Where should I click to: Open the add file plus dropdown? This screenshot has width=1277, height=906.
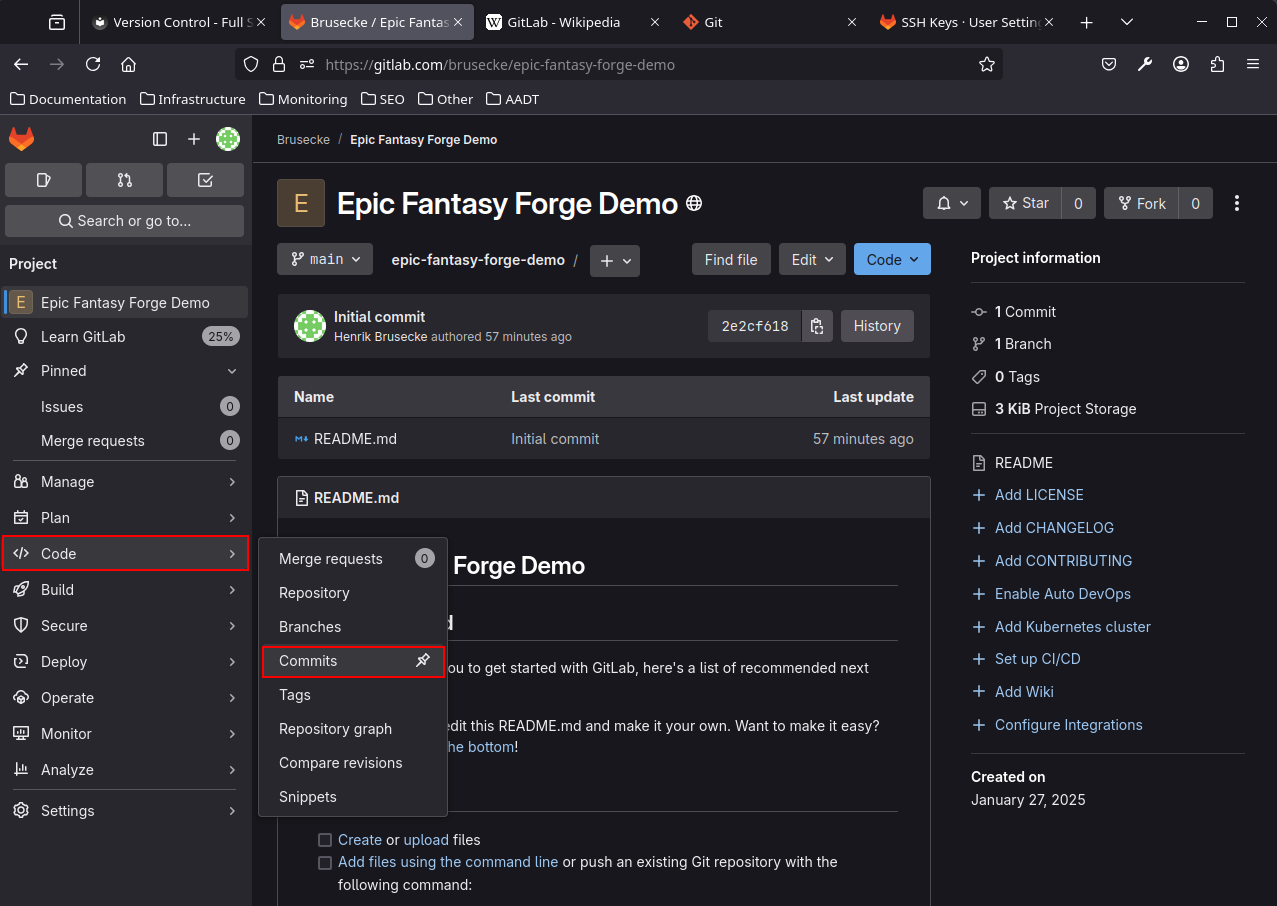point(615,260)
